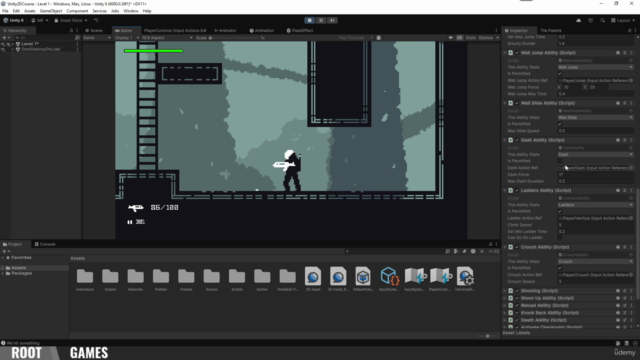
Task: Switch to the Animator tab
Action: pyautogui.click(x=225, y=31)
